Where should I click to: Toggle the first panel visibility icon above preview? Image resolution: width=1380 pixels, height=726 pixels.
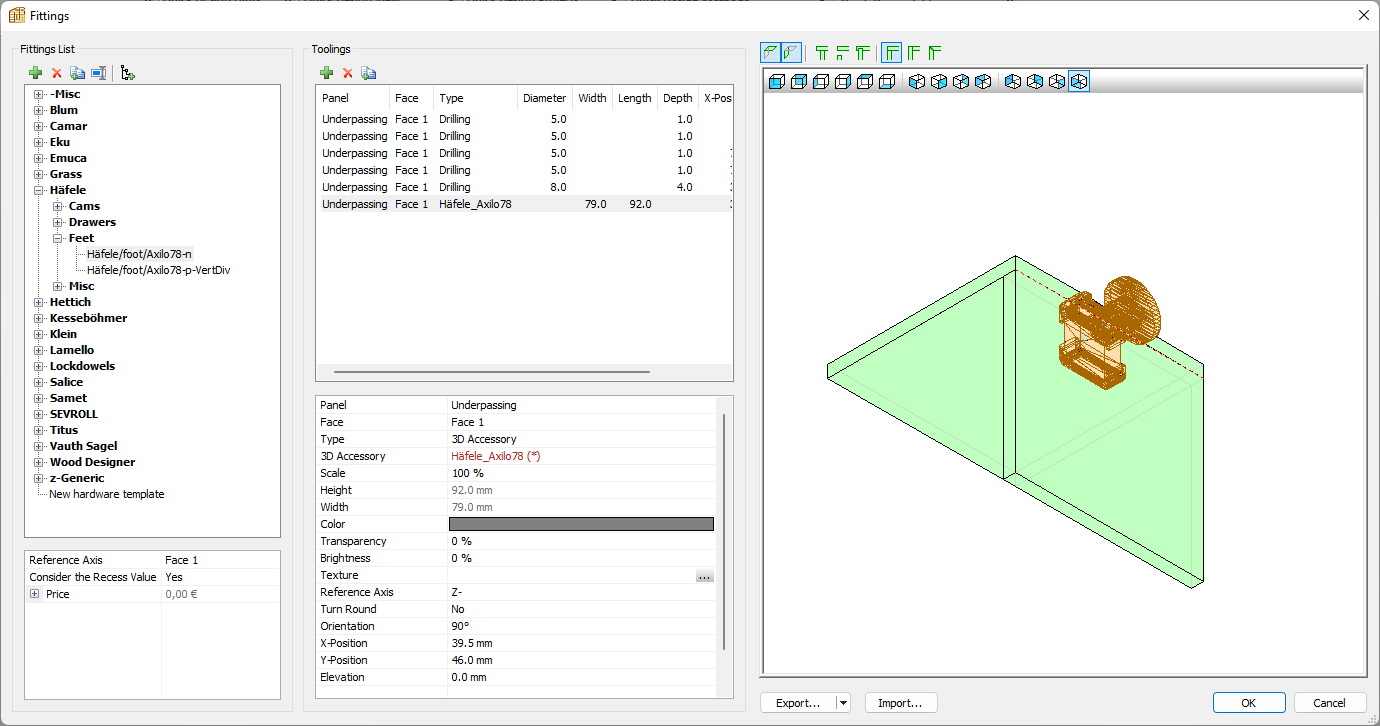770,52
